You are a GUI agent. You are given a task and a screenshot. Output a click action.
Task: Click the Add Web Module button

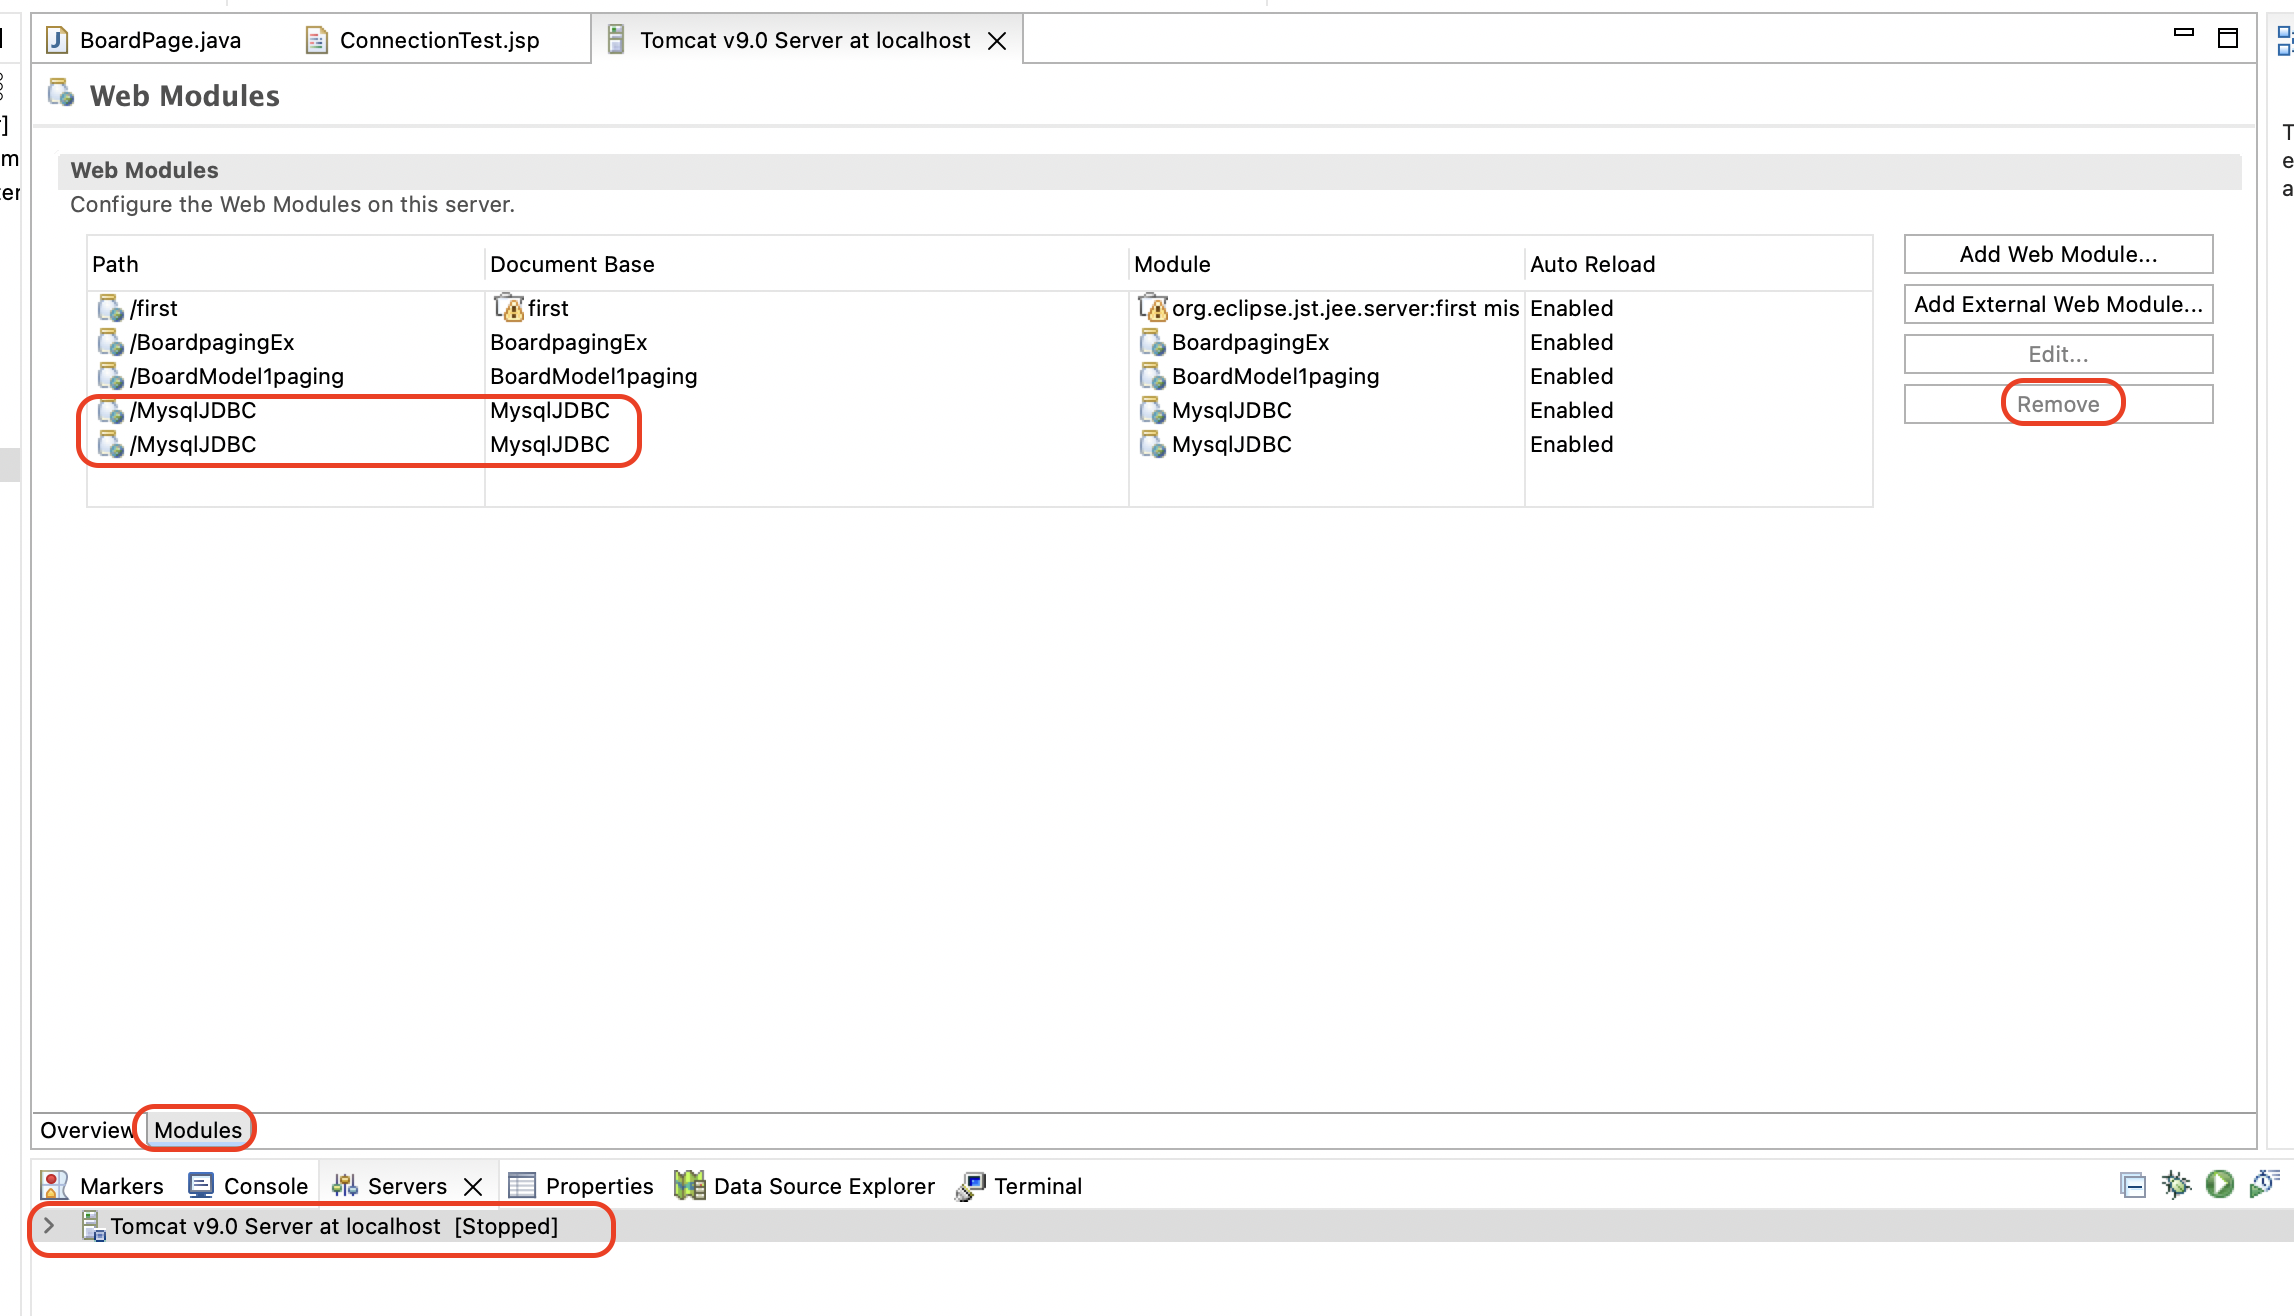point(2057,254)
